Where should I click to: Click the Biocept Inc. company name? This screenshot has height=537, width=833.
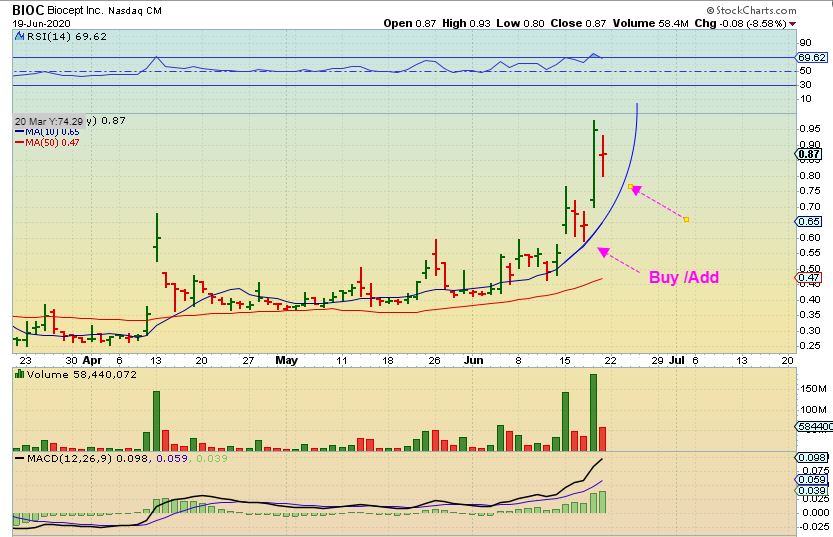75,10
